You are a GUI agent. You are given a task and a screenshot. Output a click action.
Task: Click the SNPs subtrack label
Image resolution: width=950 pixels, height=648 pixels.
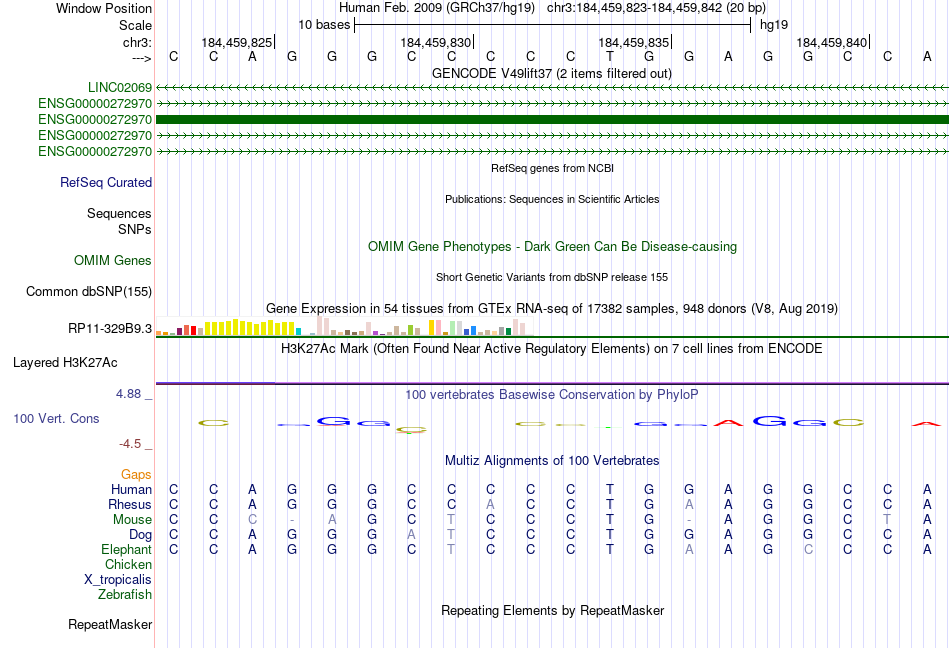click(x=135, y=230)
